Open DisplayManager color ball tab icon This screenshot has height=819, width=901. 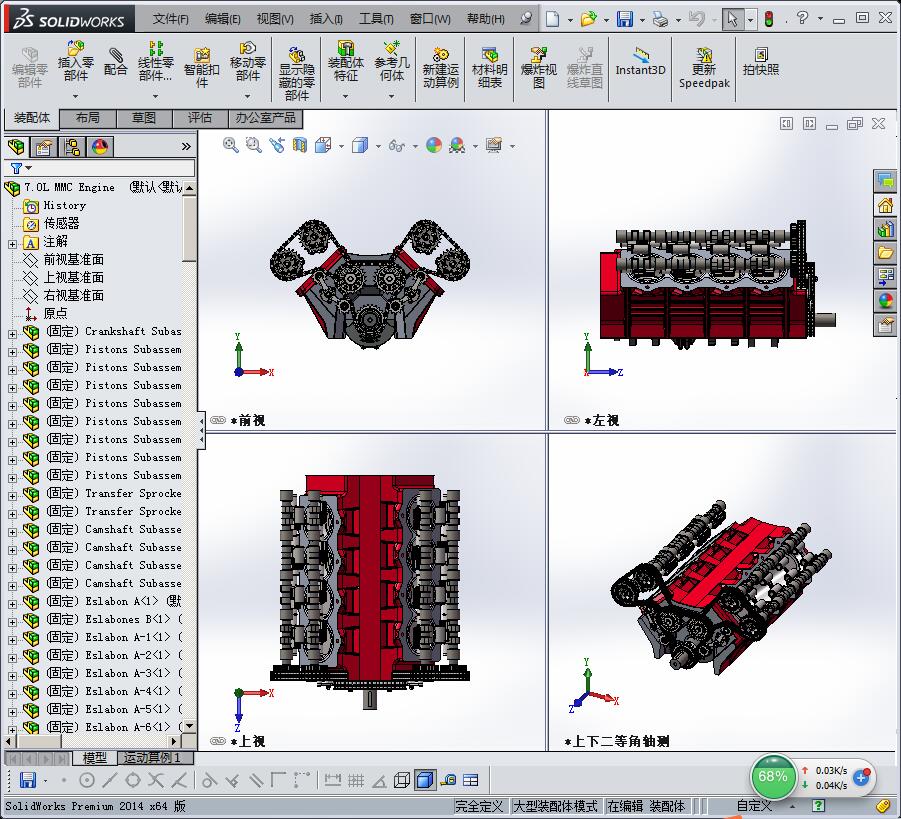click(100, 147)
